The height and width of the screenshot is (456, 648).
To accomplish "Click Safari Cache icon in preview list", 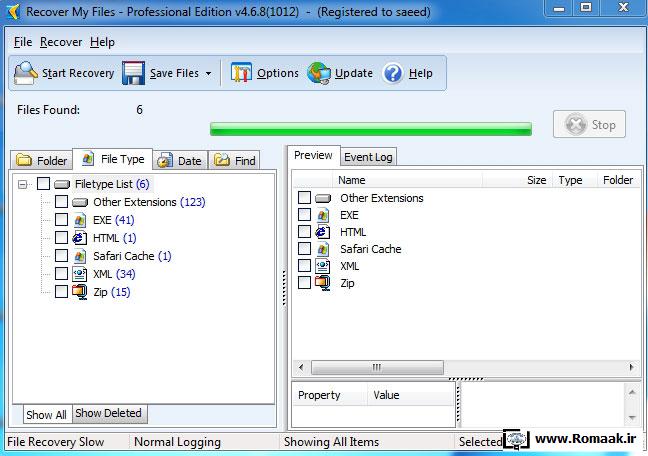I will pyautogui.click(x=323, y=249).
